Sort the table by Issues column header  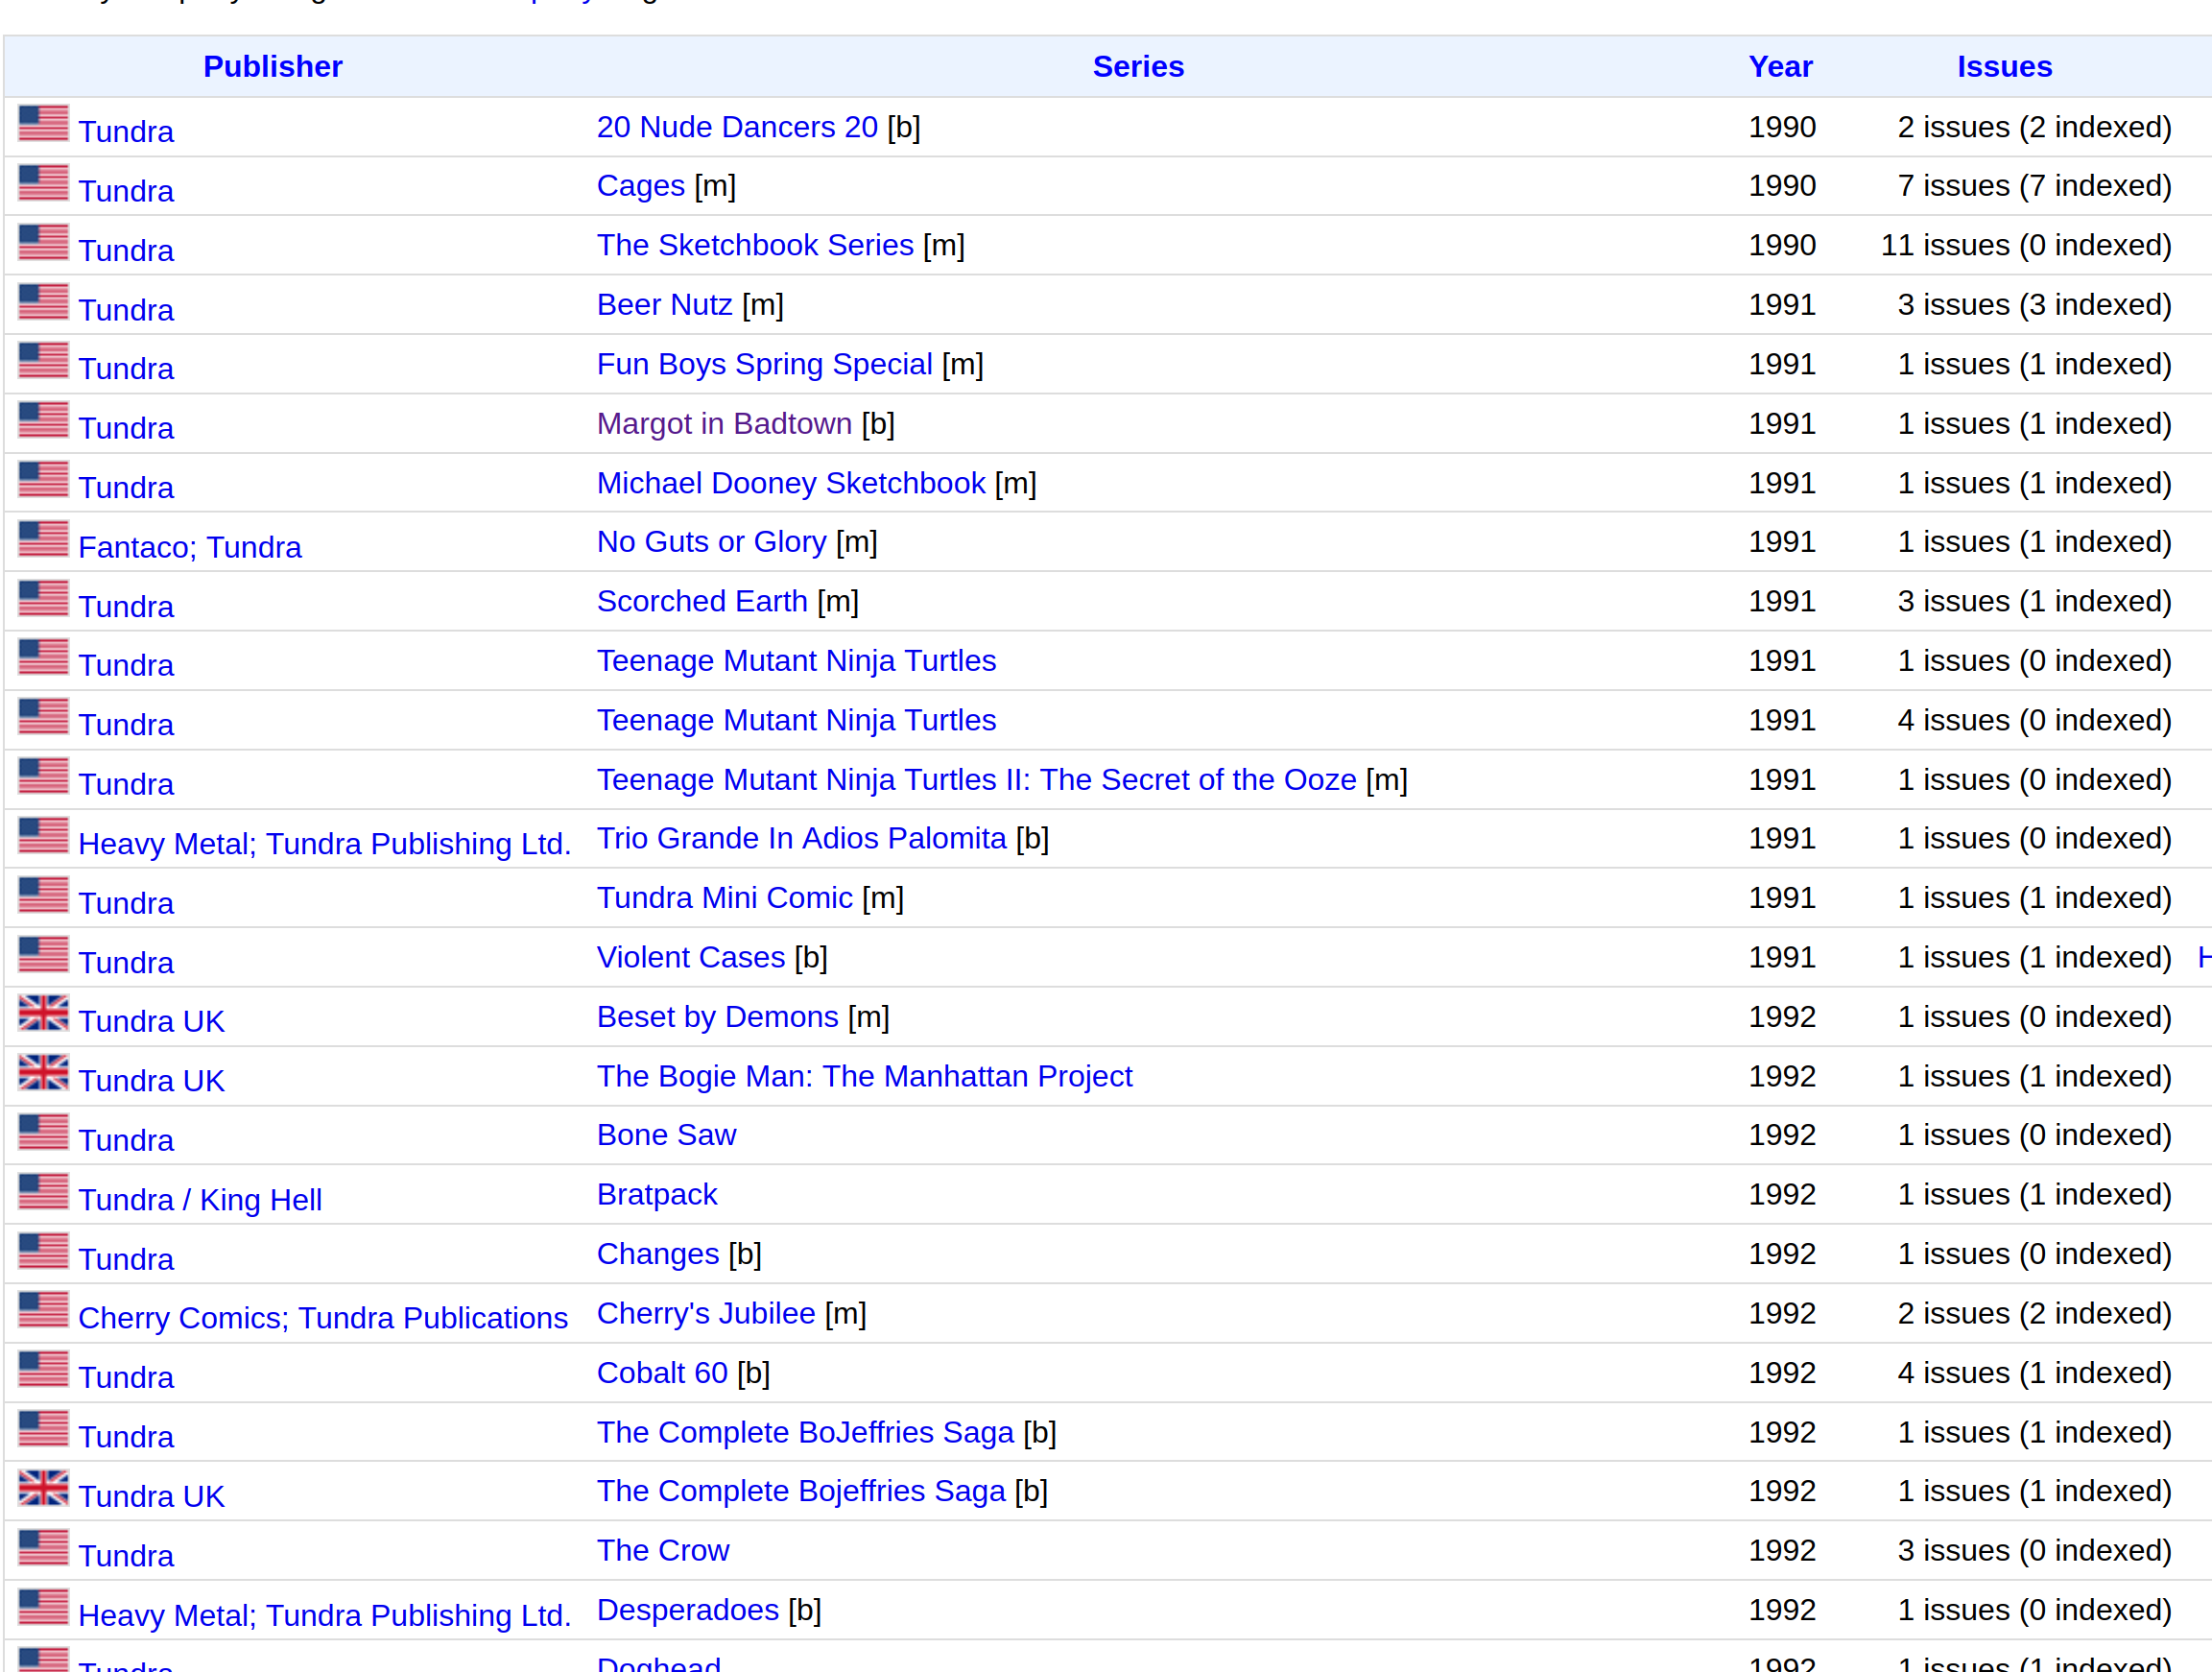[2004, 66]
